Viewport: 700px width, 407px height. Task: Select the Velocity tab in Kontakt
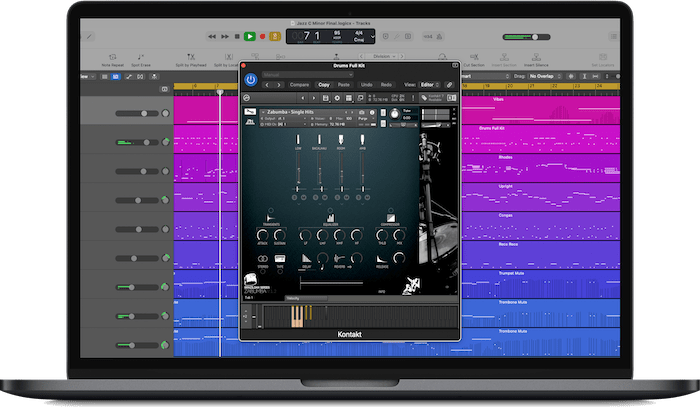[x=294, y=297]
